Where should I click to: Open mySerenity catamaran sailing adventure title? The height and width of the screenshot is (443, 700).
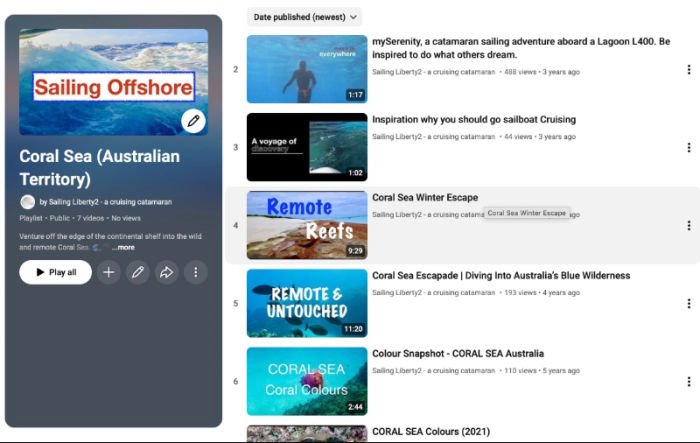point(521,48)
